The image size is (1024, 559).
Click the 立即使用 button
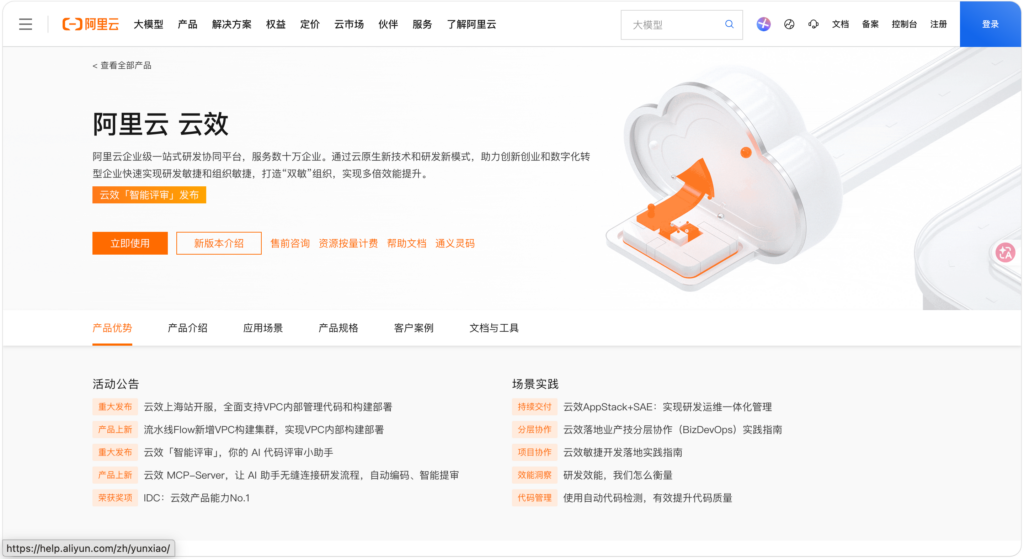coord(130,243)
